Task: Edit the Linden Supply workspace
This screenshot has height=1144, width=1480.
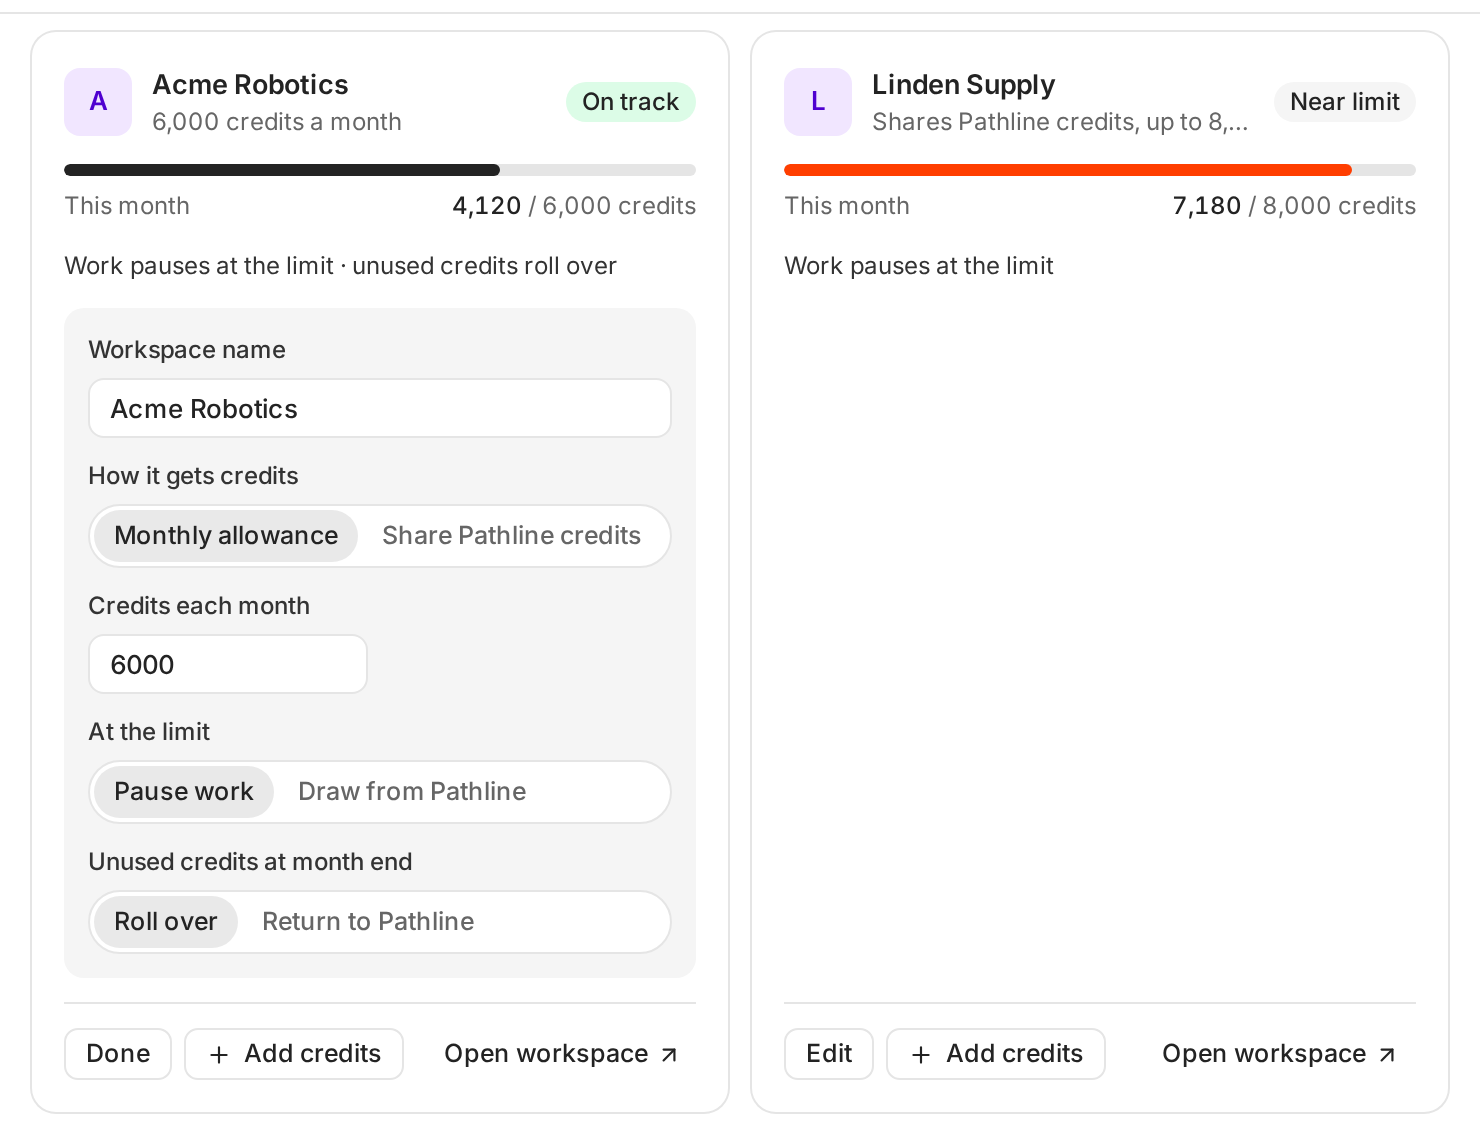Action: (829, 1054)
